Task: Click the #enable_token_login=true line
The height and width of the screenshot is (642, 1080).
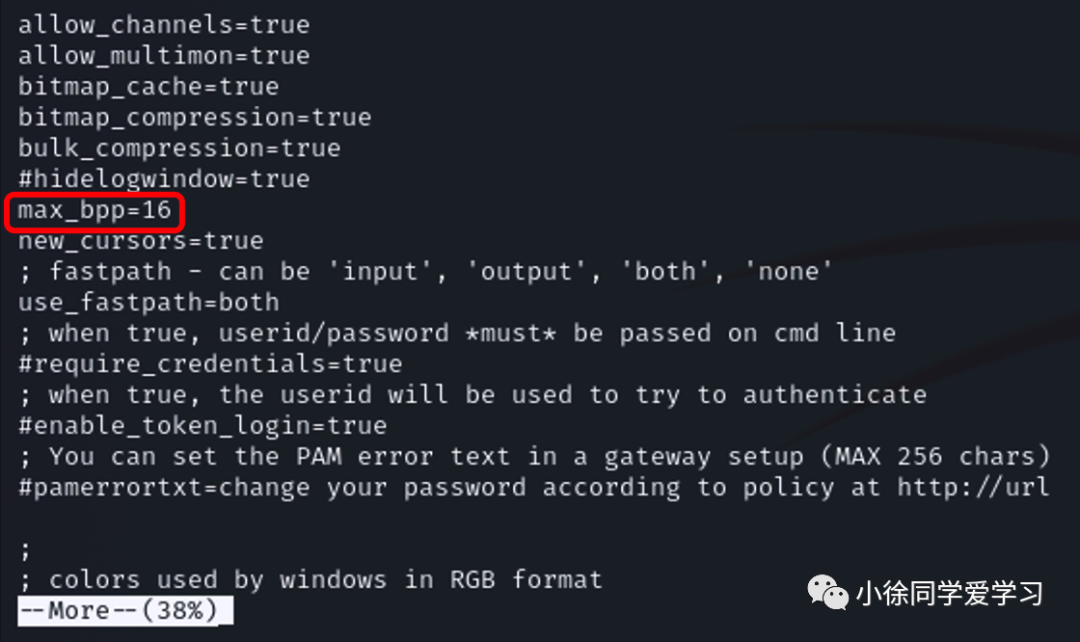Action: click(202, 426)
